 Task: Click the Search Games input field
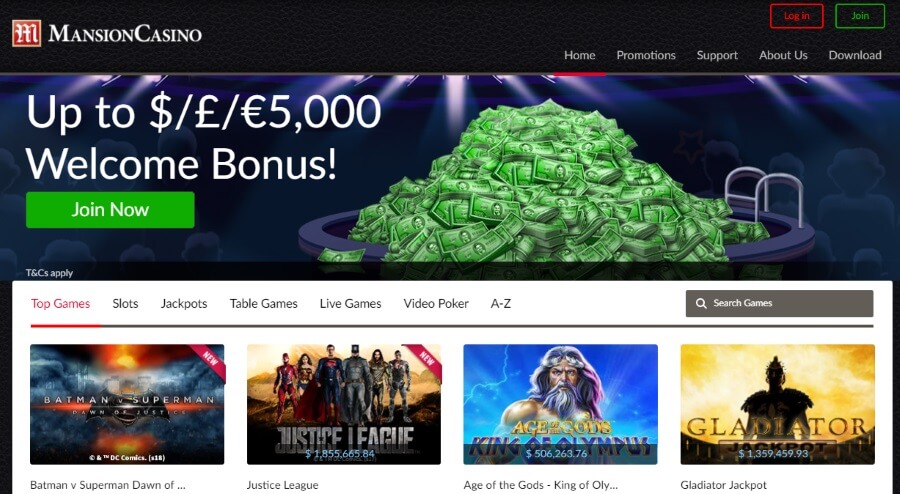(x=779, y=304)
